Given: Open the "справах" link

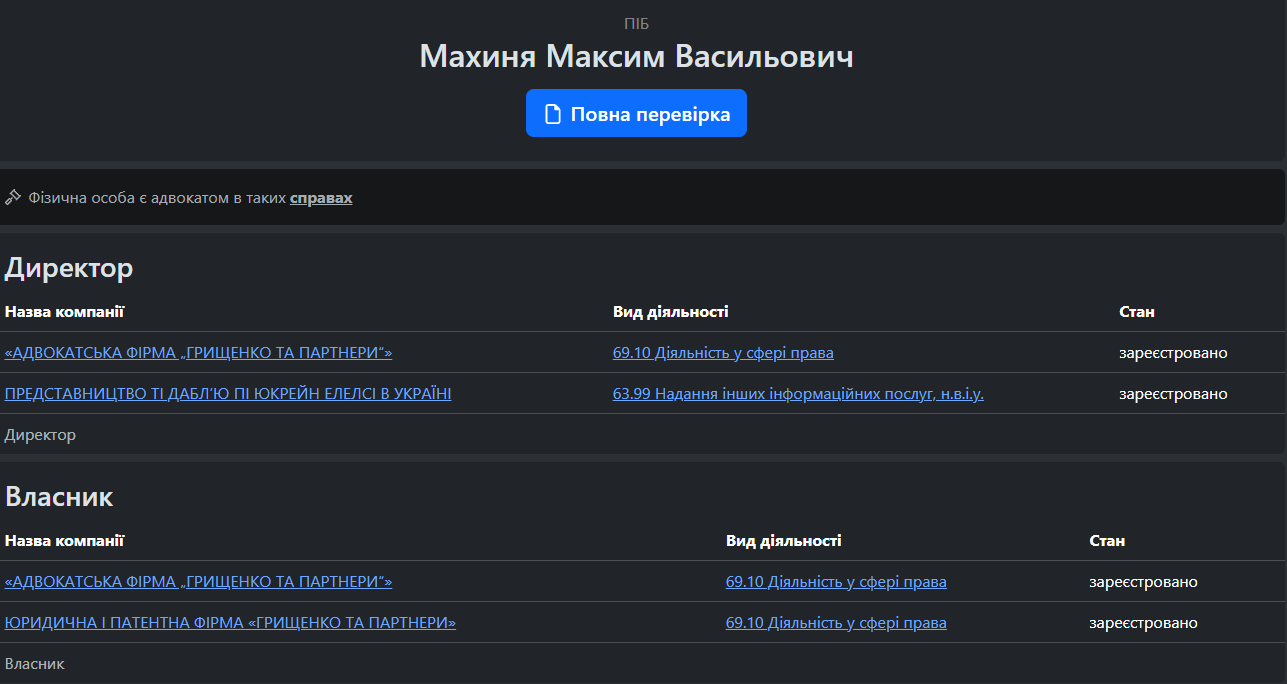Looking at the screenshot, I should 321,198.
